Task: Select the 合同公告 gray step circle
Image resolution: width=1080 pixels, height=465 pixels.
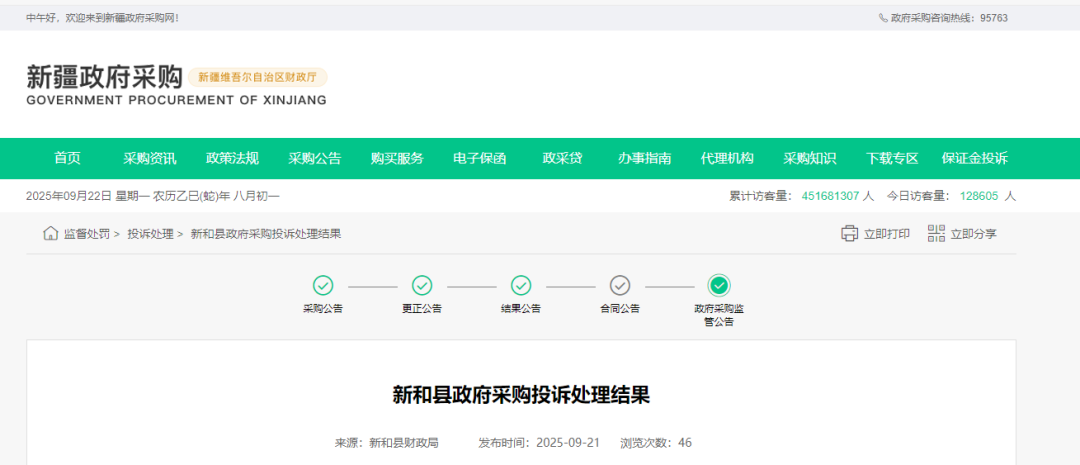Action: click(620, 285)
